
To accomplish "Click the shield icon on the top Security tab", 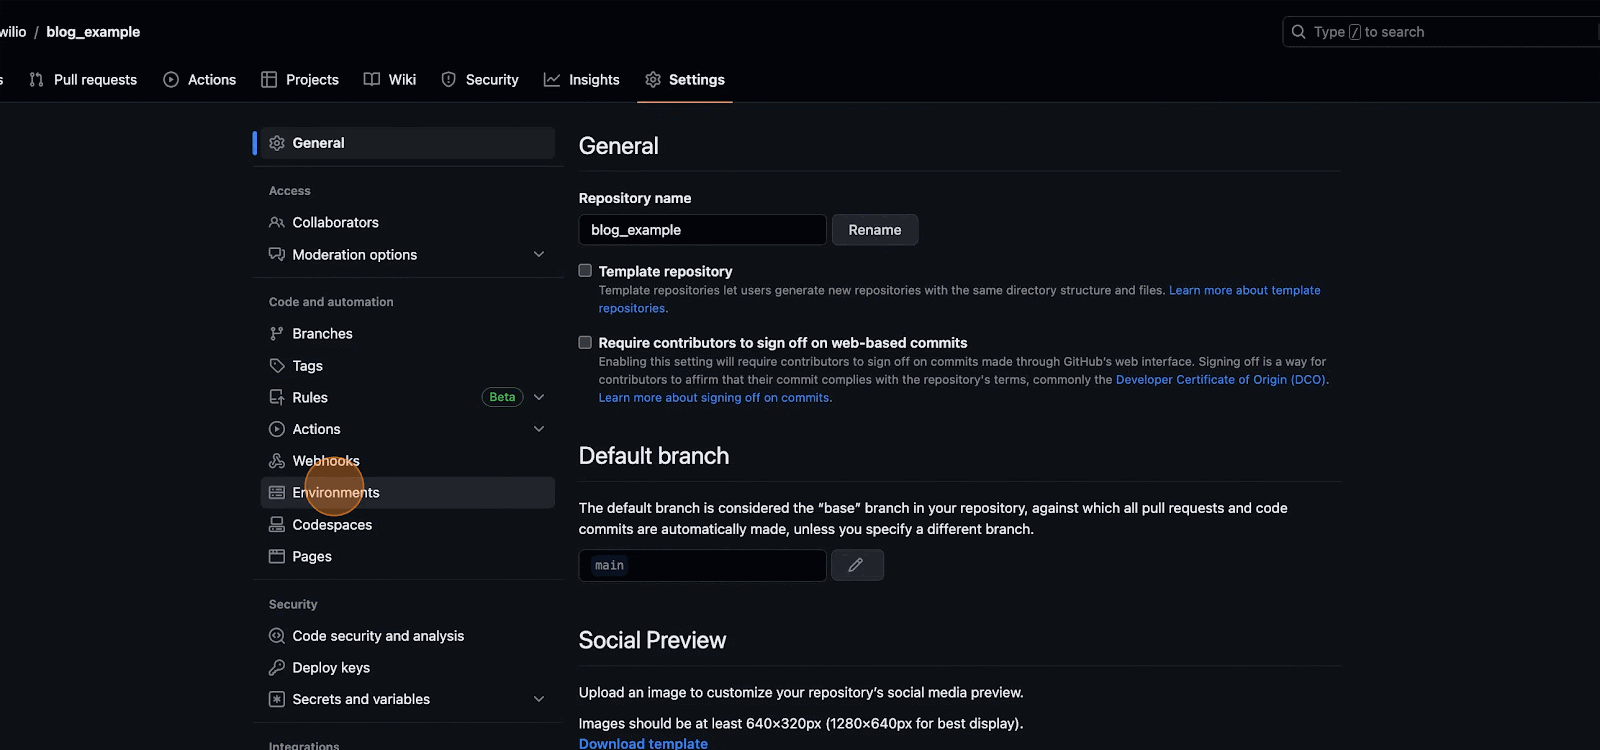I will click(449, 79).
